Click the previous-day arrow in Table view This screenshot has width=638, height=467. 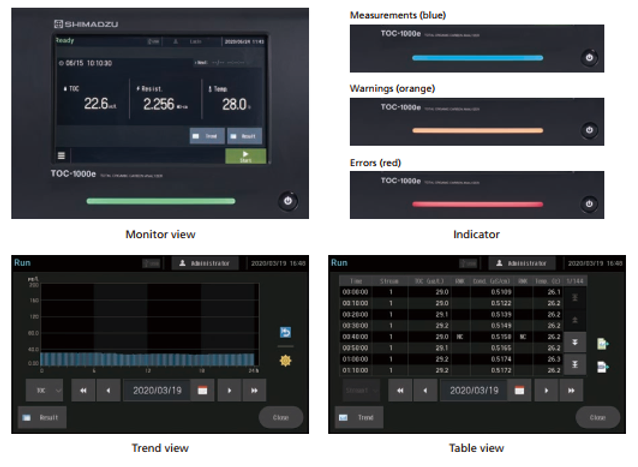pos(425,391)
